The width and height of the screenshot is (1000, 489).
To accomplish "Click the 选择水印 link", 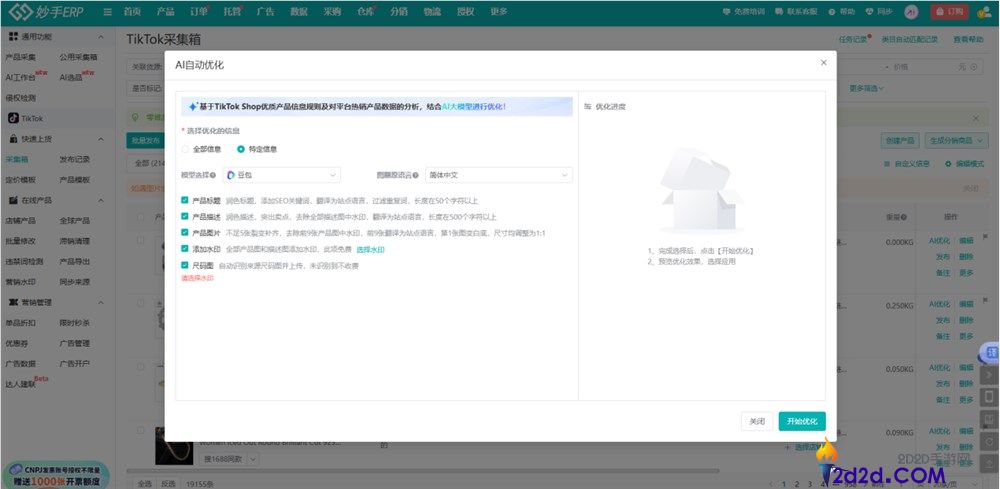I will 370,249.
